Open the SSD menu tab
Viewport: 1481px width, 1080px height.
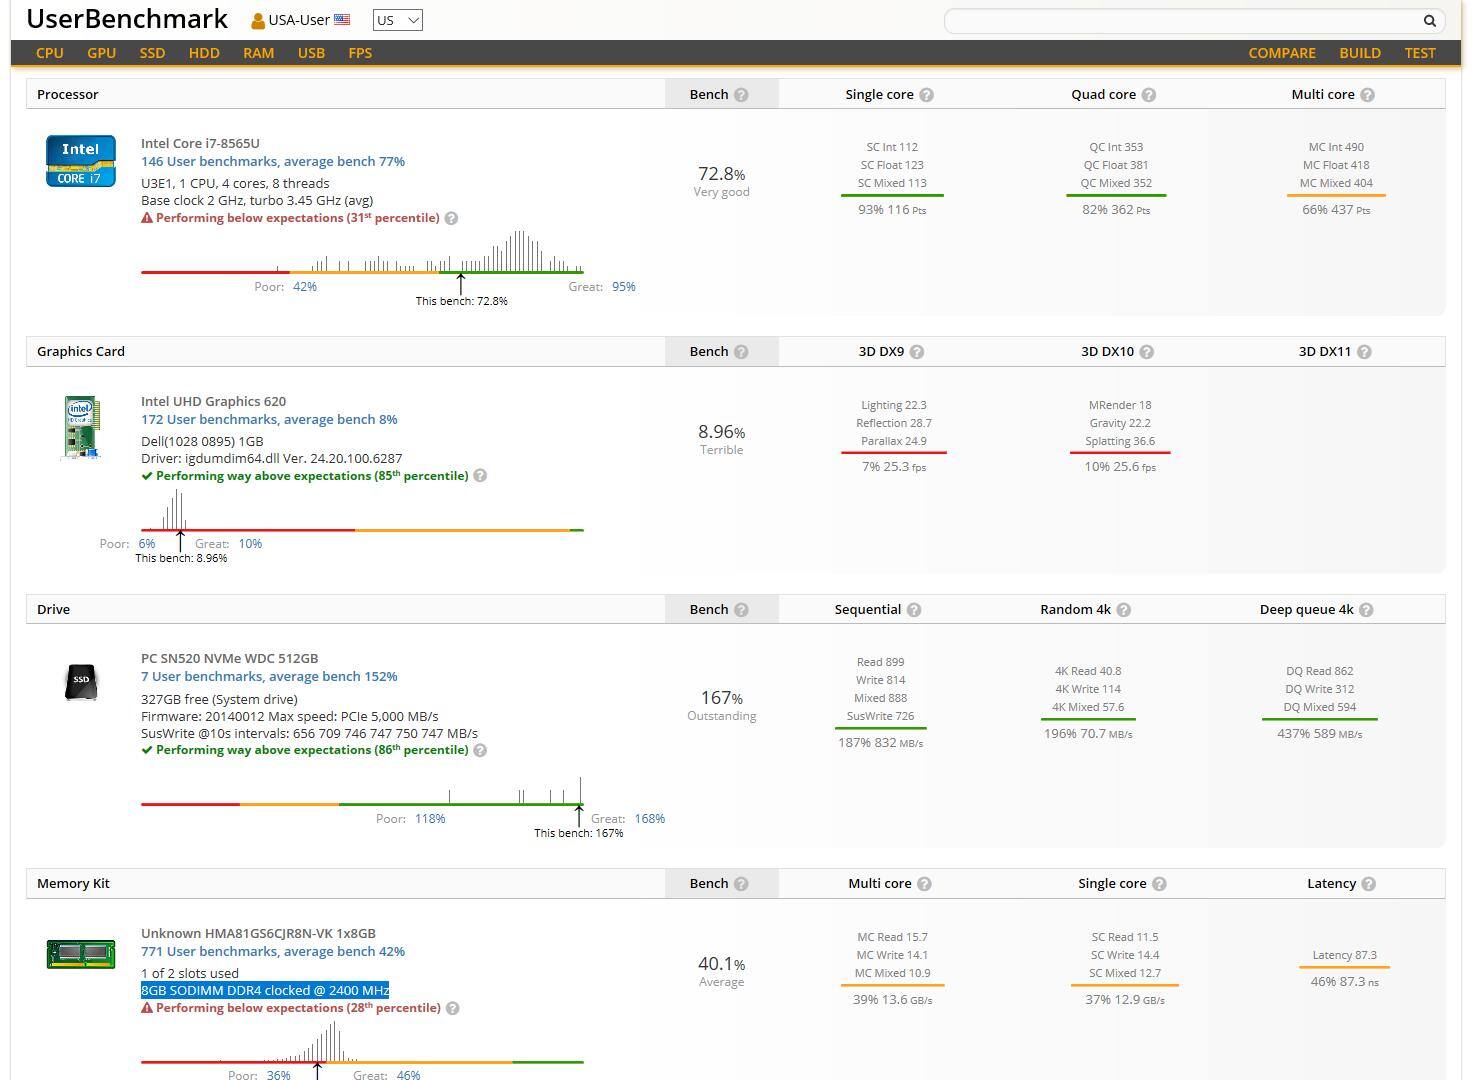152,53
